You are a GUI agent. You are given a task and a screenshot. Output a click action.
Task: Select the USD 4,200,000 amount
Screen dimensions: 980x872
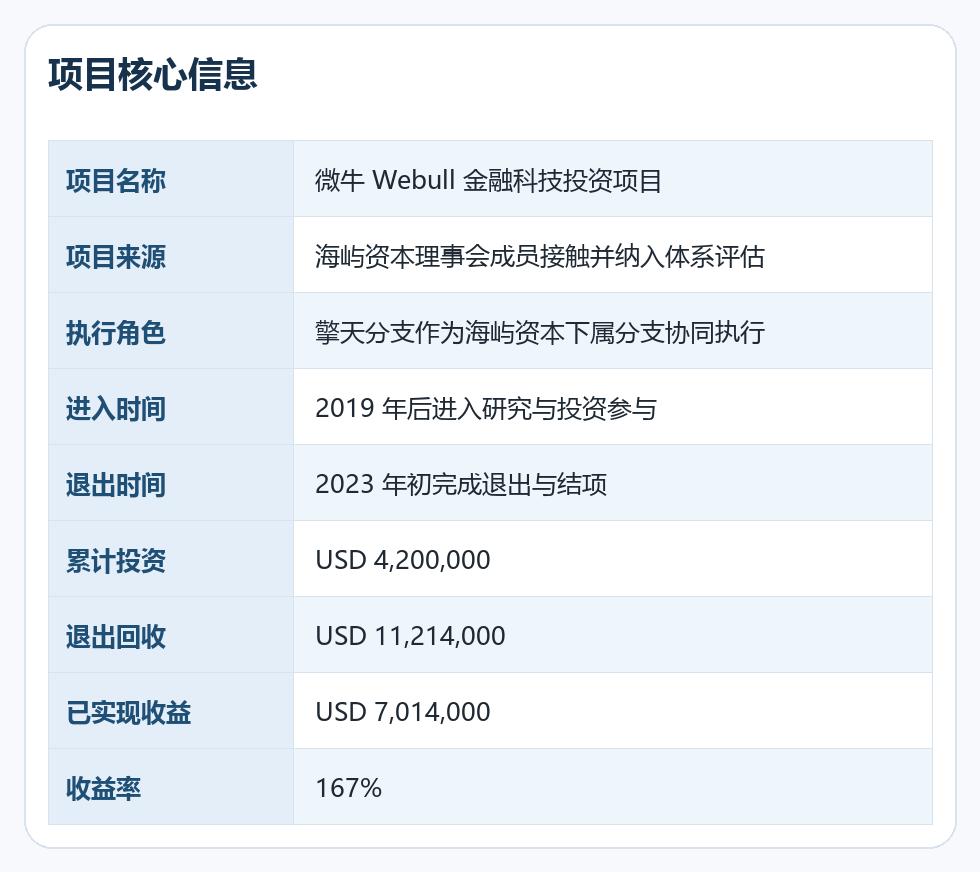[403, 560]
